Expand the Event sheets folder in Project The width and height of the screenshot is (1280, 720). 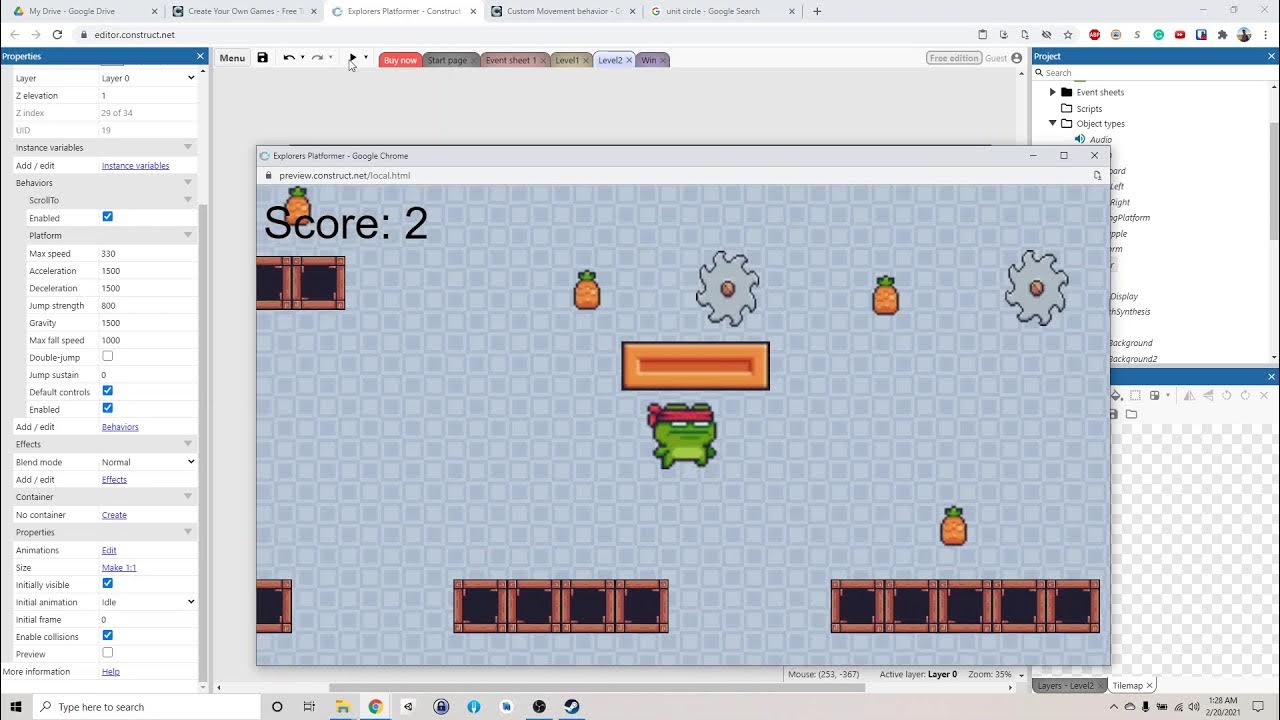[x=1052, y=92]
